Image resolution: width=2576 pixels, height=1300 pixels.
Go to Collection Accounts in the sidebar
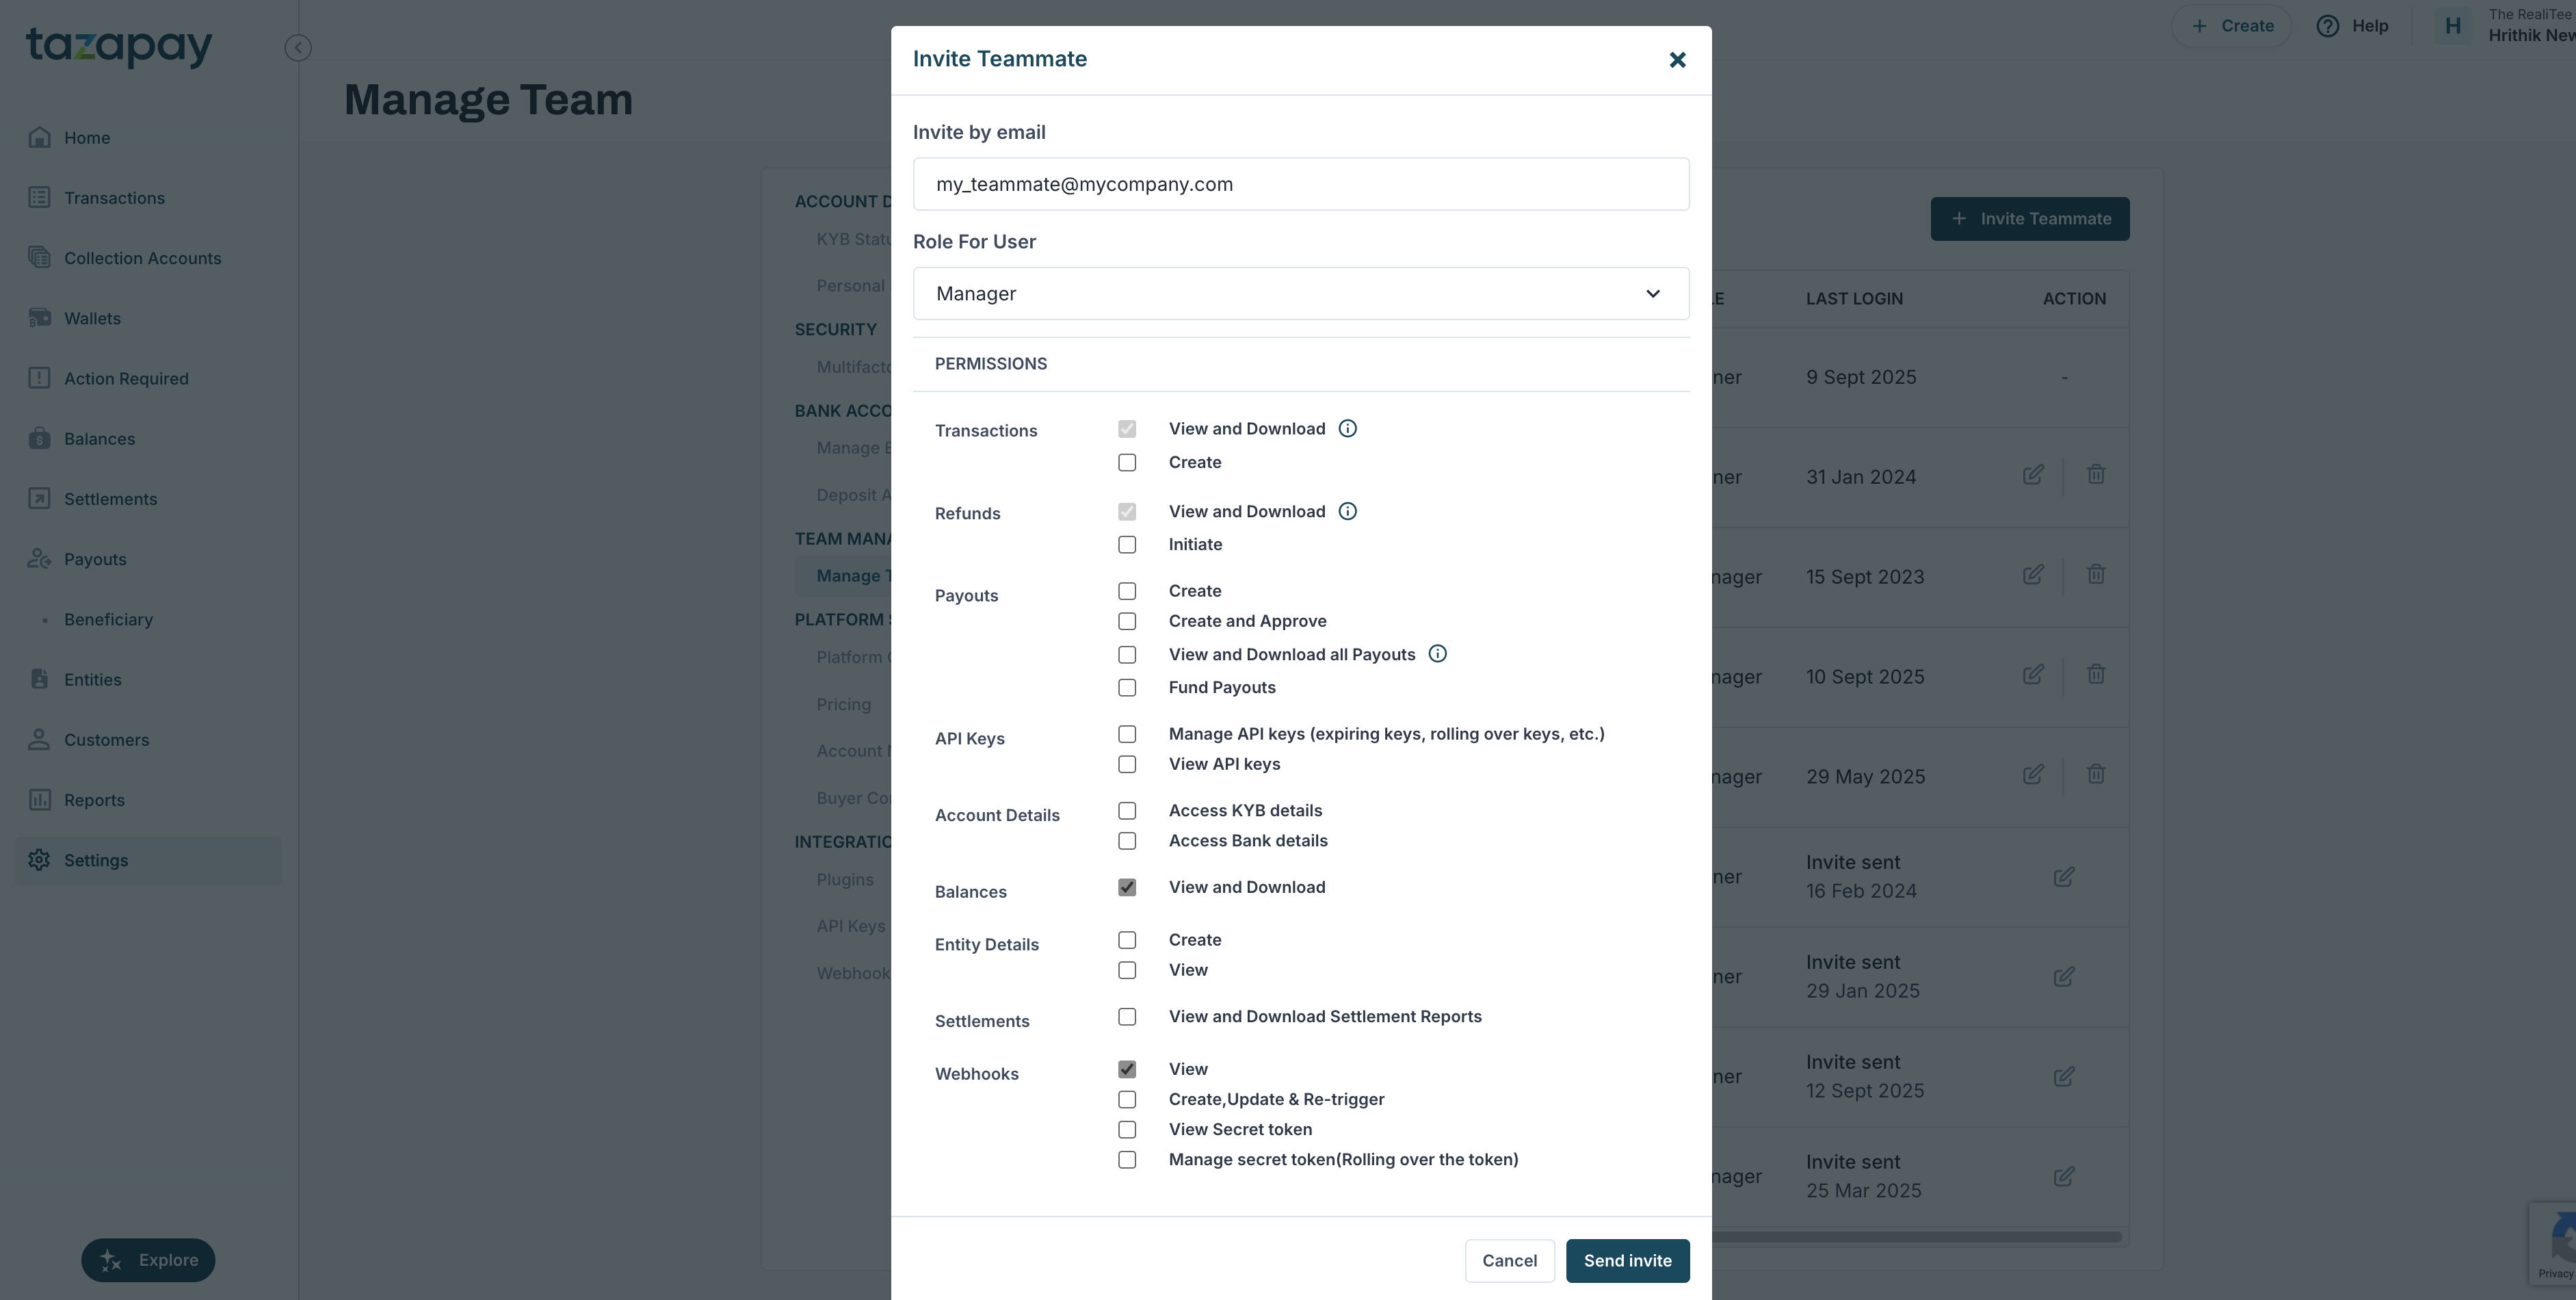click(142, 258)
